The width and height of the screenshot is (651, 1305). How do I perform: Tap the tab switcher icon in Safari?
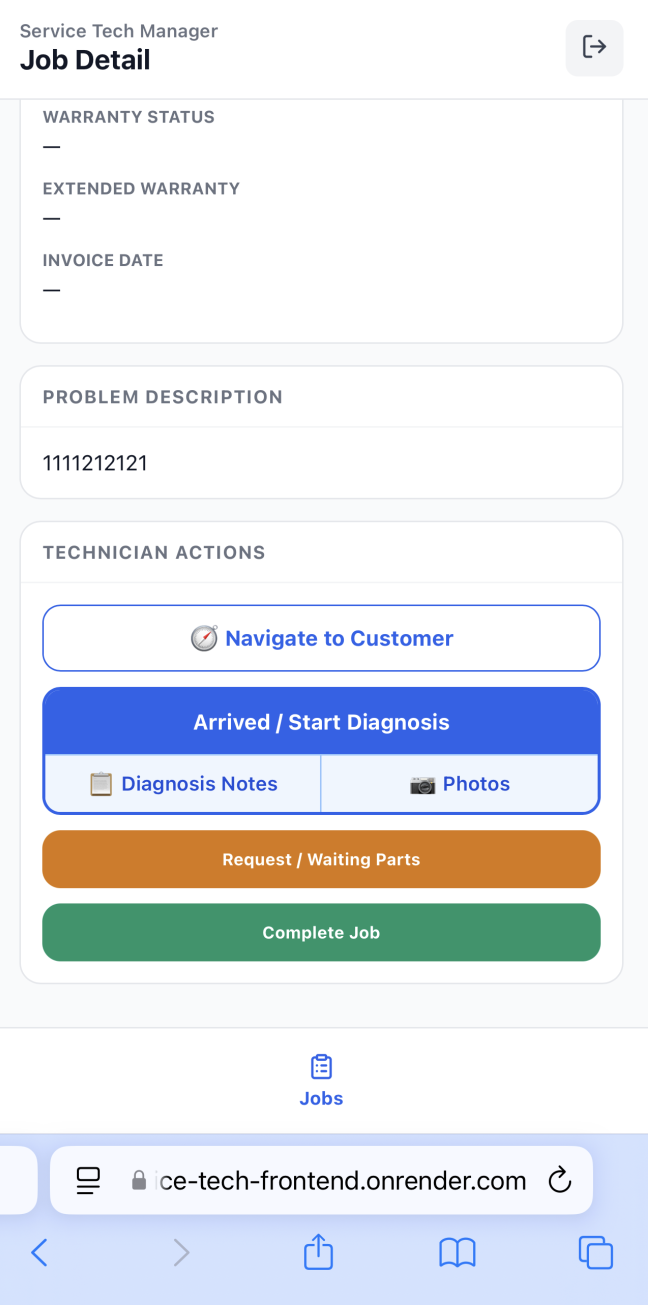596,1252
